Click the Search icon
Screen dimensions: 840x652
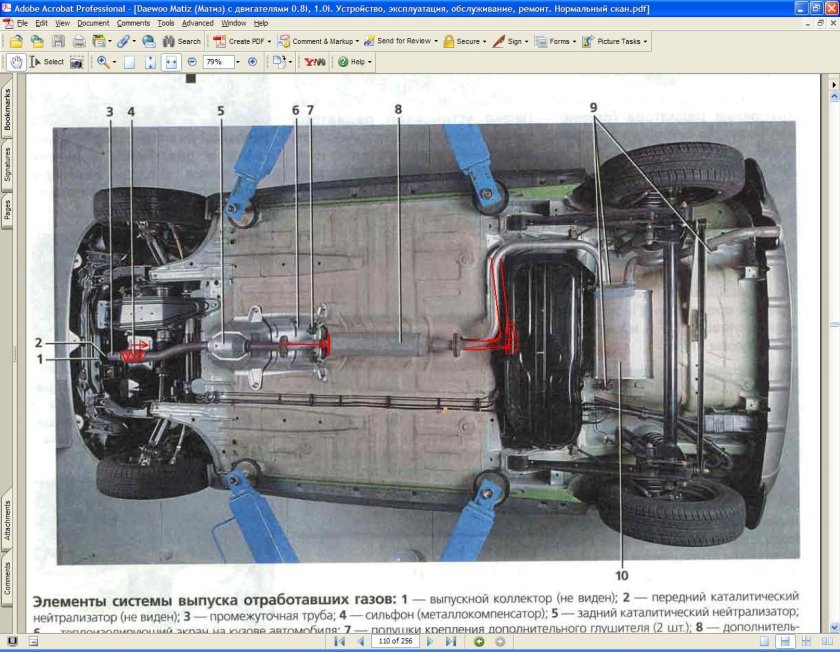[x=168, y=43]
